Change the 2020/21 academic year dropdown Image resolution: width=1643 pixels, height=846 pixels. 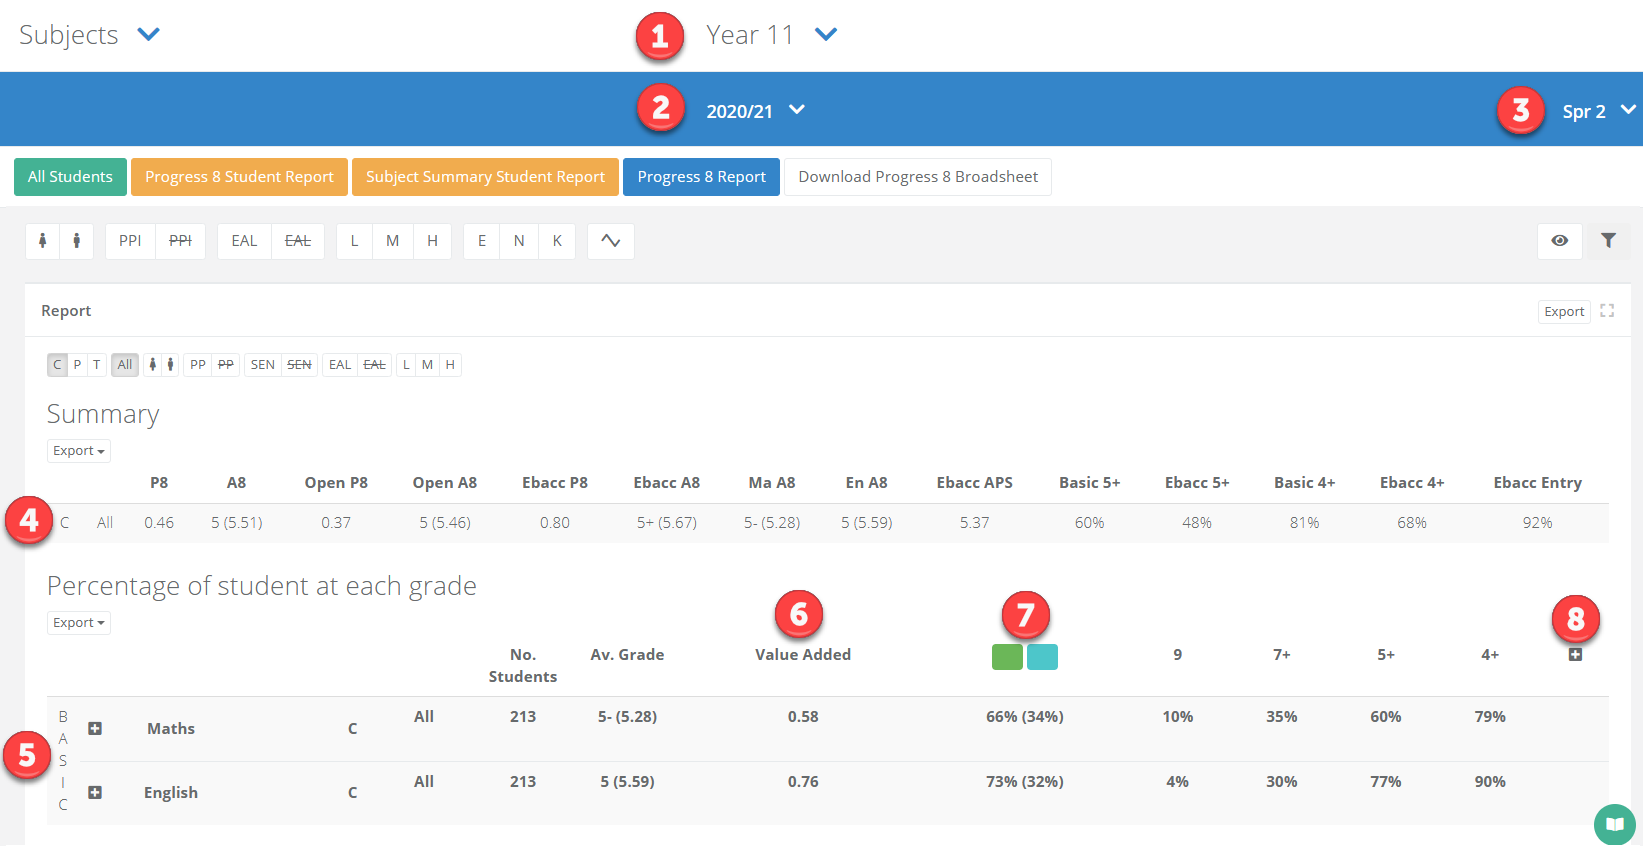pyautogui.click(x=755, y=111)
